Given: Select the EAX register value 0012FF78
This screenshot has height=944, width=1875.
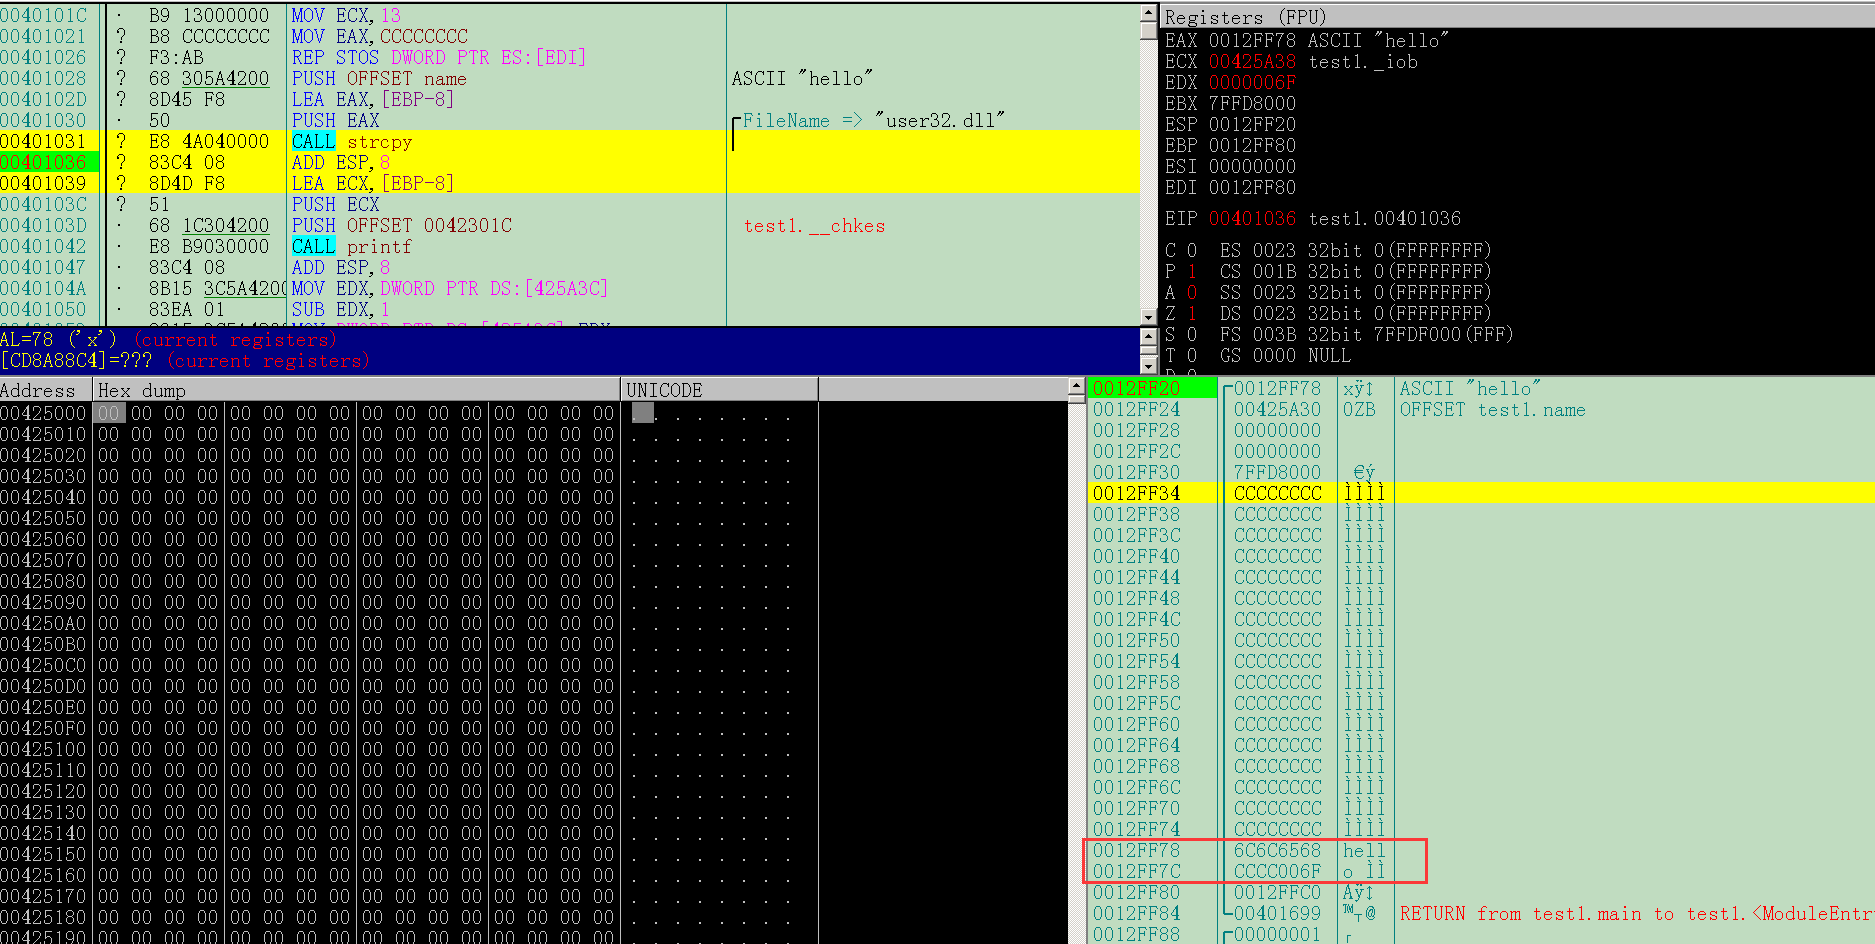Looking at the screenshot, I should [x=1251, y=41].
